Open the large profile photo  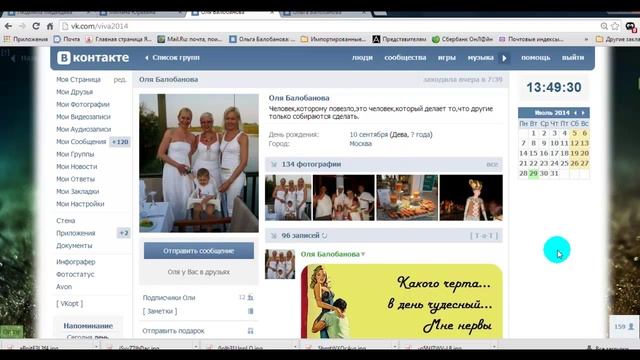[199, 163]
